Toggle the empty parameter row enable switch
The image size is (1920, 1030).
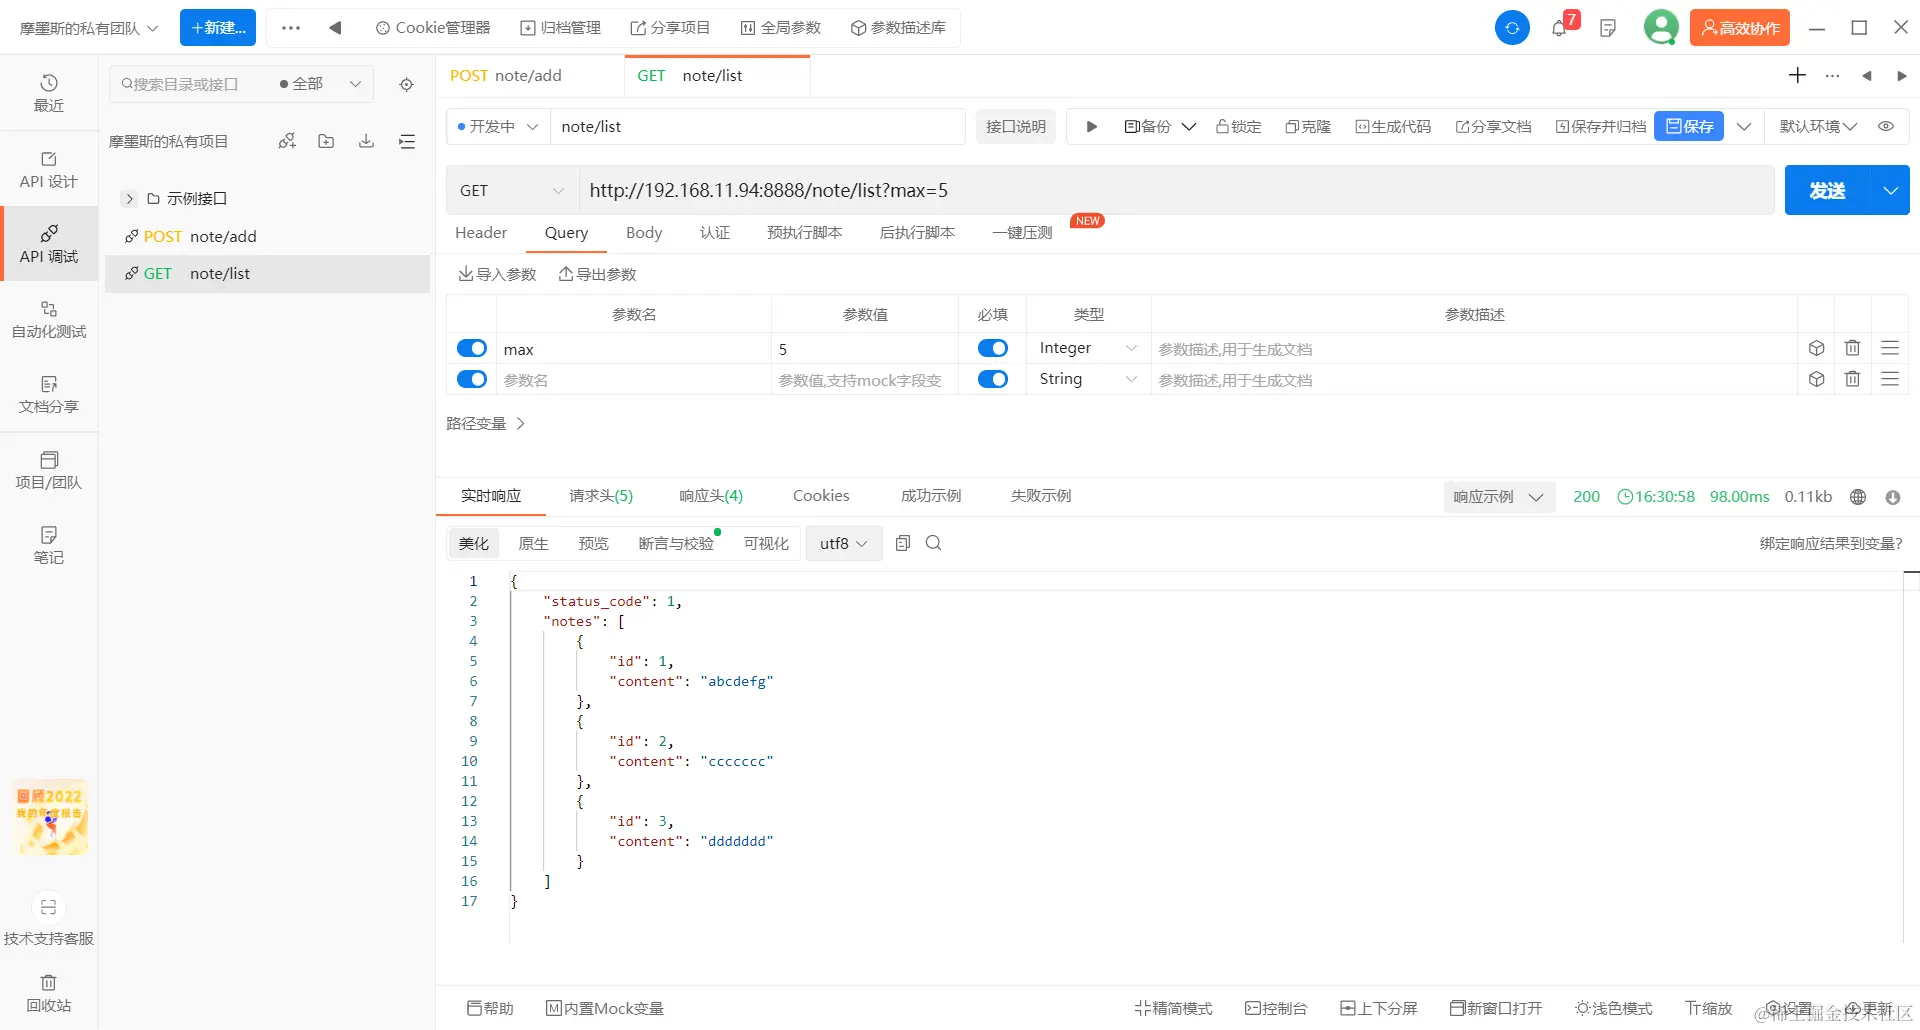(x=472, y=379)
